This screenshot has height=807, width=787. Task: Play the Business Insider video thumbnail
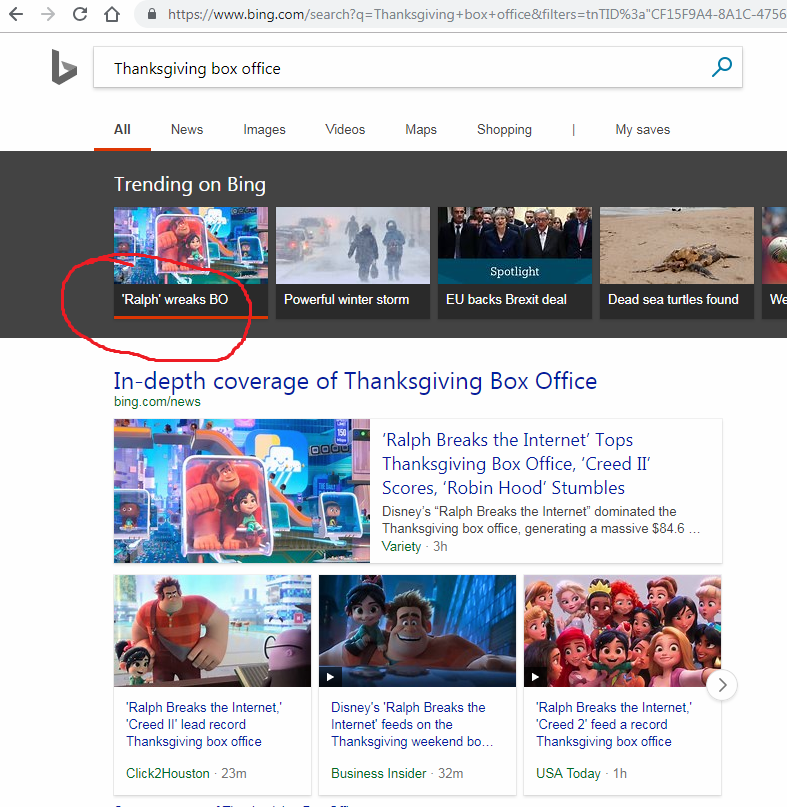click(x=417, y=630)
